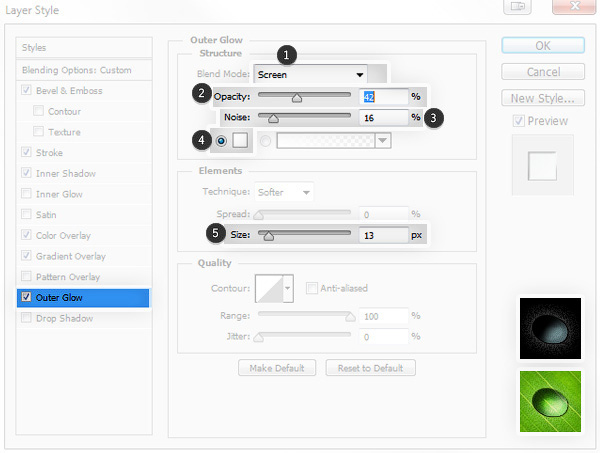This screenshot has height=453, width=600.
Task: Toggle the Preview checkbox
Action: (518, 121)
